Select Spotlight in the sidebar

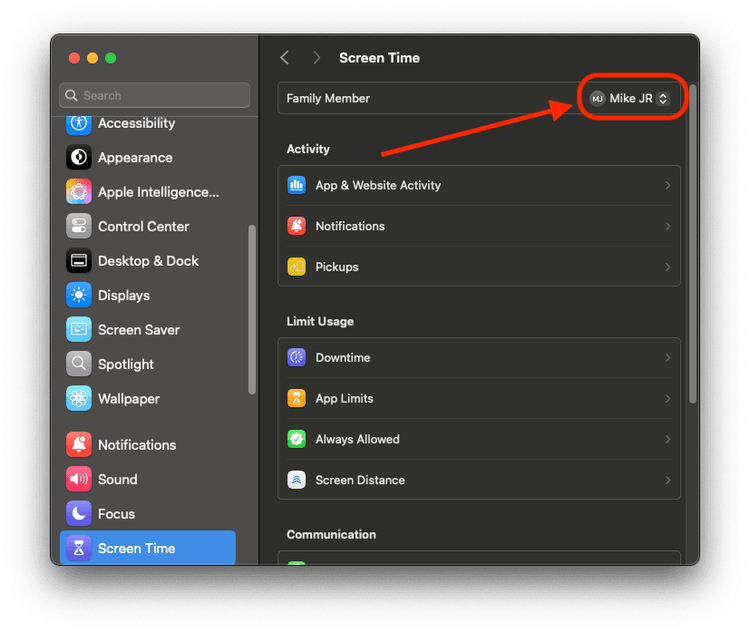tap(148, 364)
